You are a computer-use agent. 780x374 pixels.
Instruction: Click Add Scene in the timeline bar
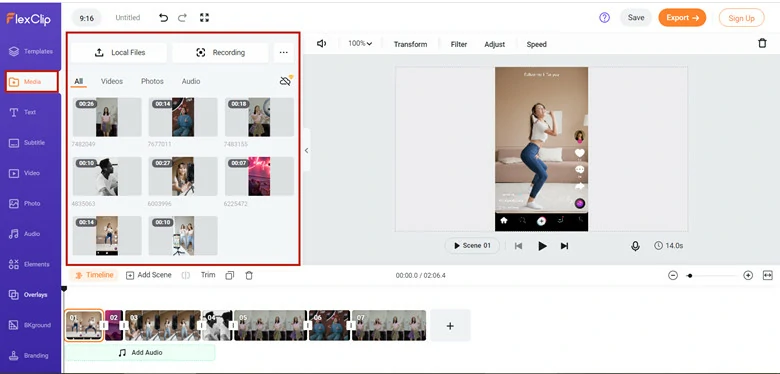point(149,275)
